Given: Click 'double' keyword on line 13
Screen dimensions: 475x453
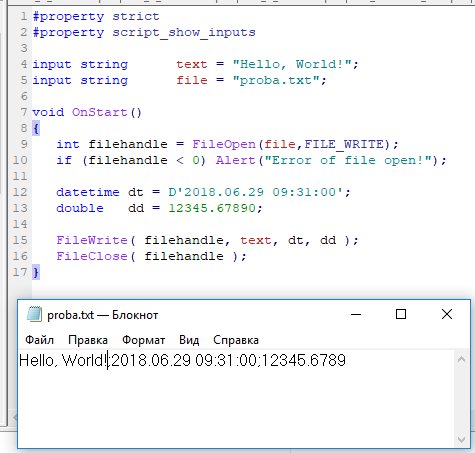Looking at the screenshot, I should [80, 208].
